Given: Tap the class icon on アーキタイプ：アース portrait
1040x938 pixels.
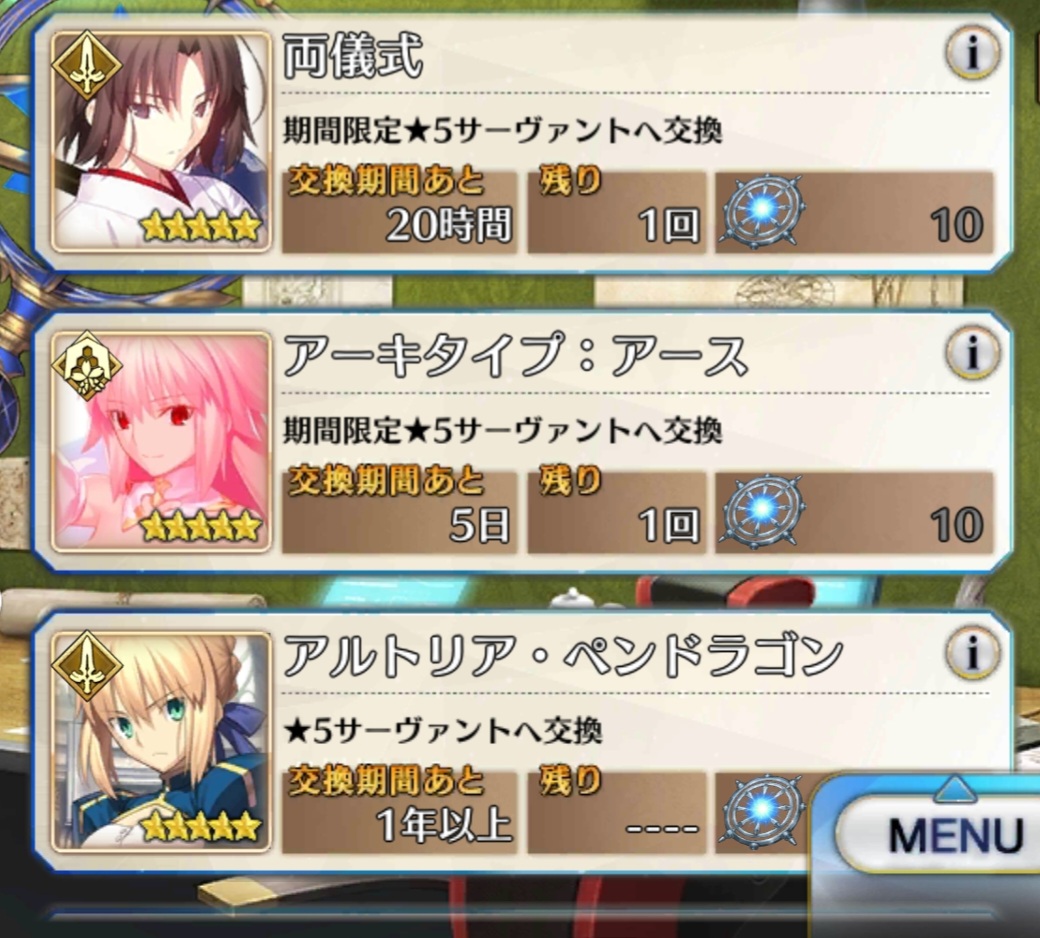Looking at the screenshot, I should coord(87,366).
